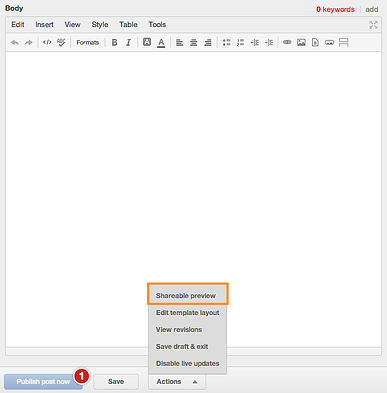This screenshot has width=387, height=393.
Task: Click Publish post now button
Action: click(x=43, y=382)
